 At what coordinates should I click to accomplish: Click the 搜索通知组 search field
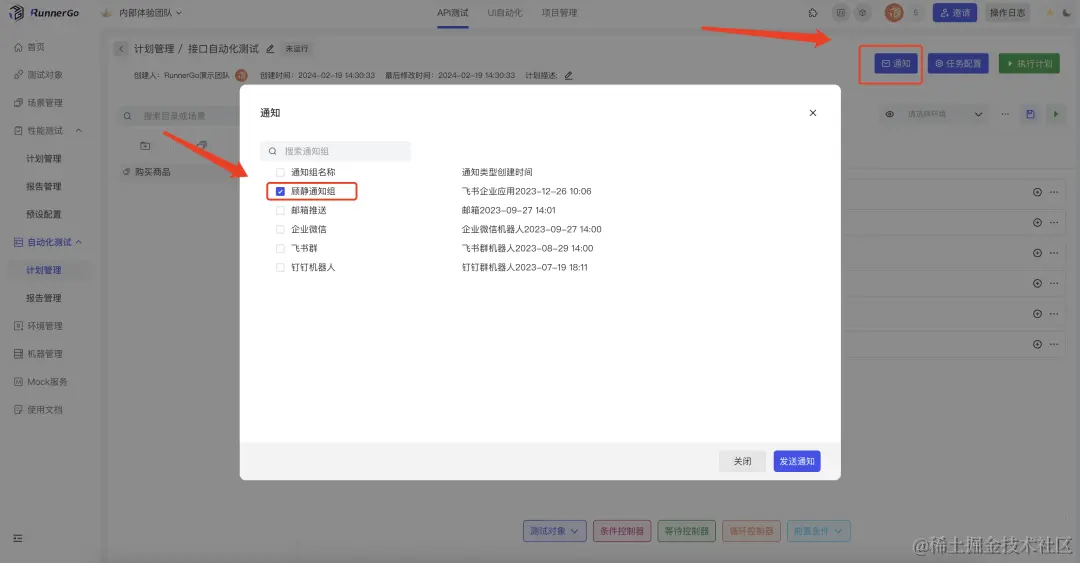[x=335, y=151]
